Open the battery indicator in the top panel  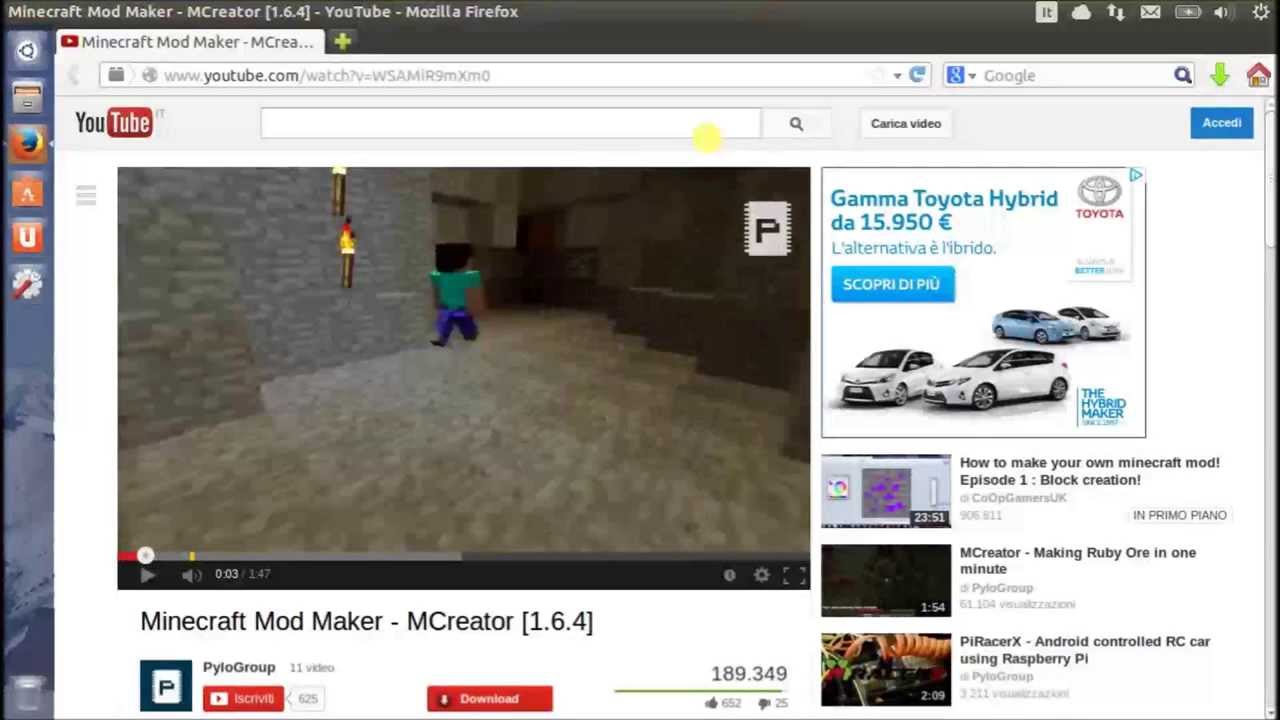(x=1187, y=12)
